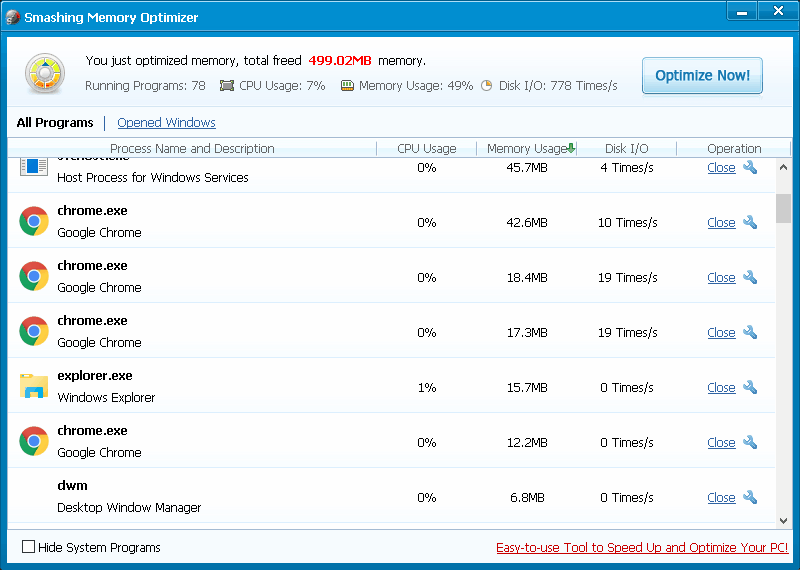The image size is (800, 570).
Task: Click the Smashing Memory Optimizer title bar icon
Action: coord(13,17)
